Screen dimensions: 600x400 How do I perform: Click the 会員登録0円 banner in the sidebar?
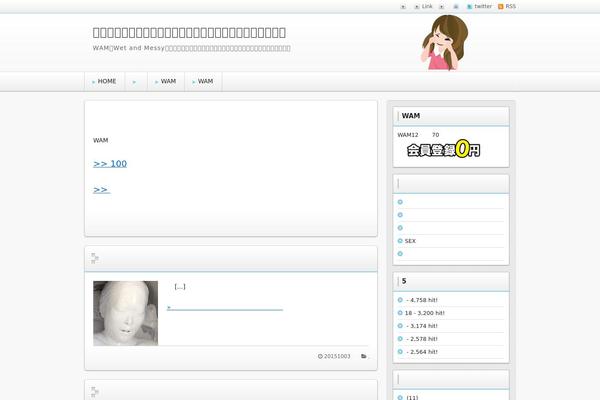(x=443, y=149)
